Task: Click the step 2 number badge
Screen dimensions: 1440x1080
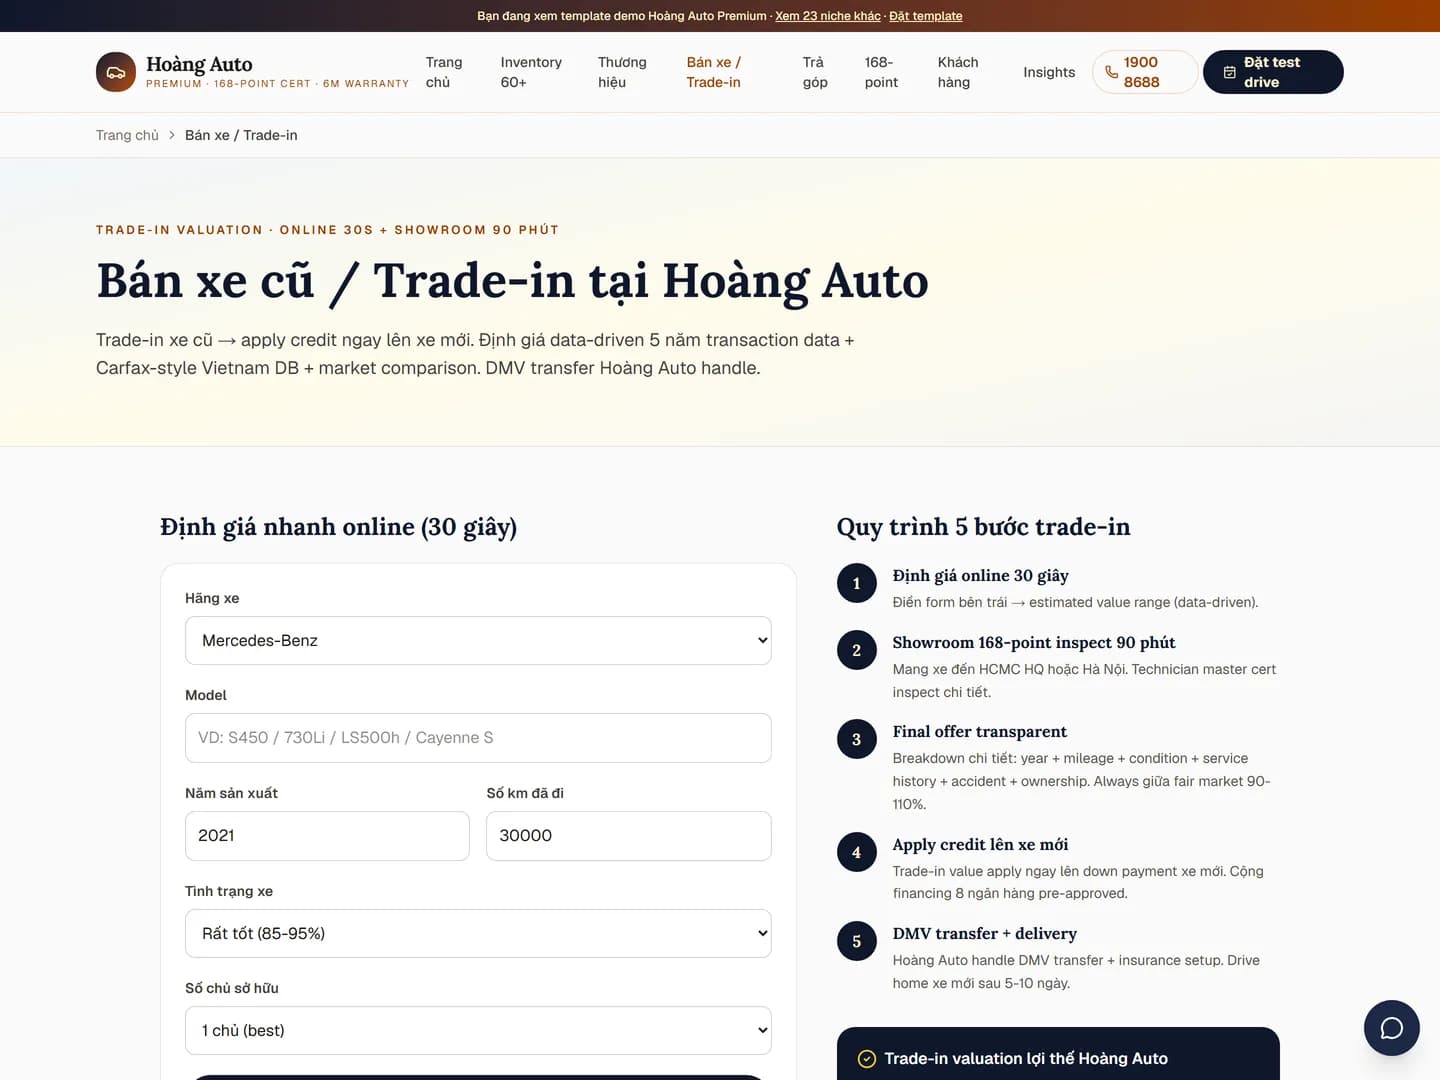Action: 857,650
